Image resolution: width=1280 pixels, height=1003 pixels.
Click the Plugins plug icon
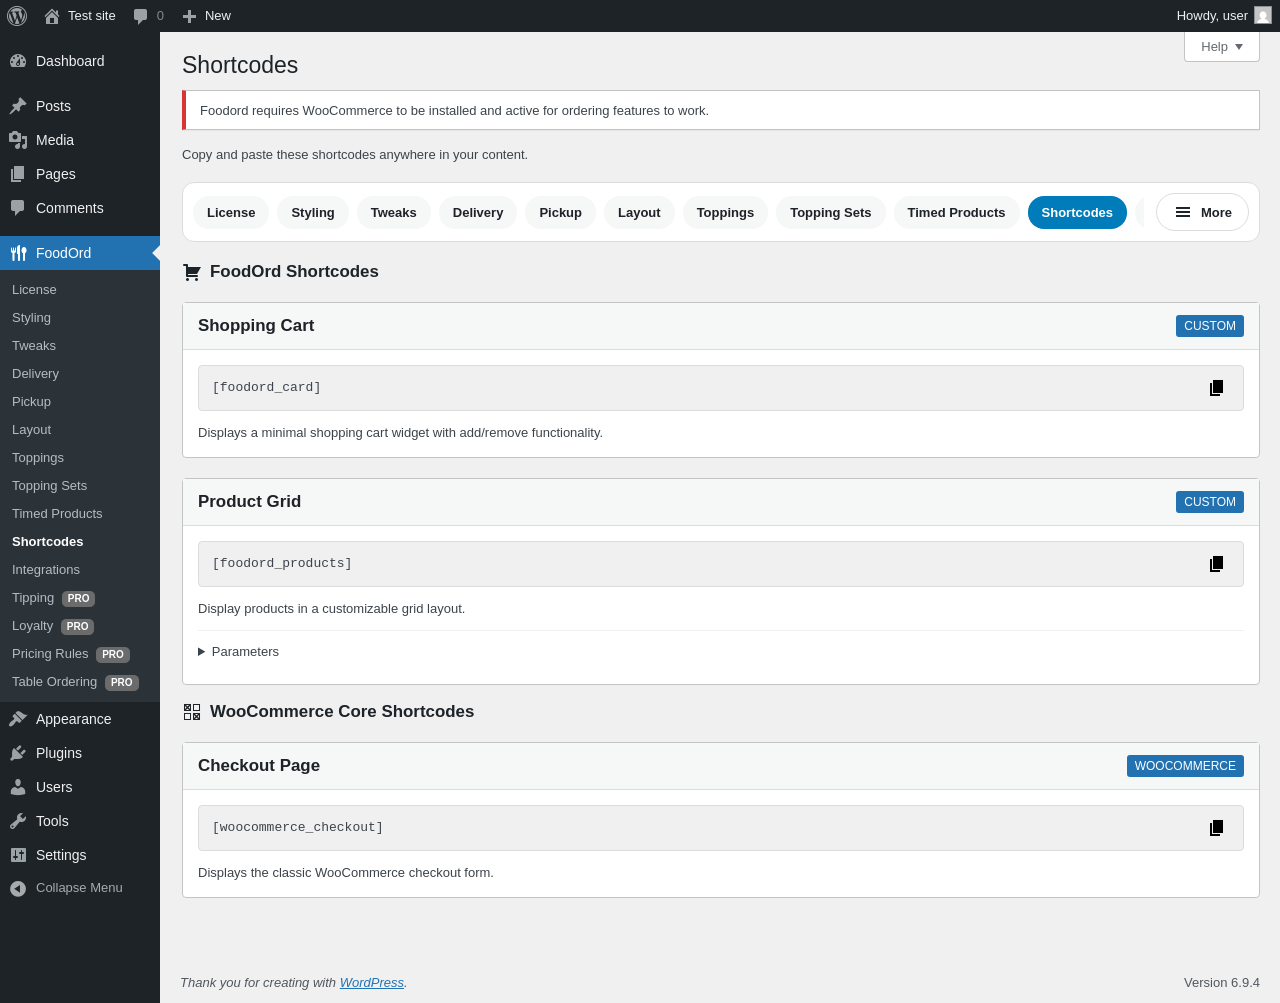click(18, 753)
